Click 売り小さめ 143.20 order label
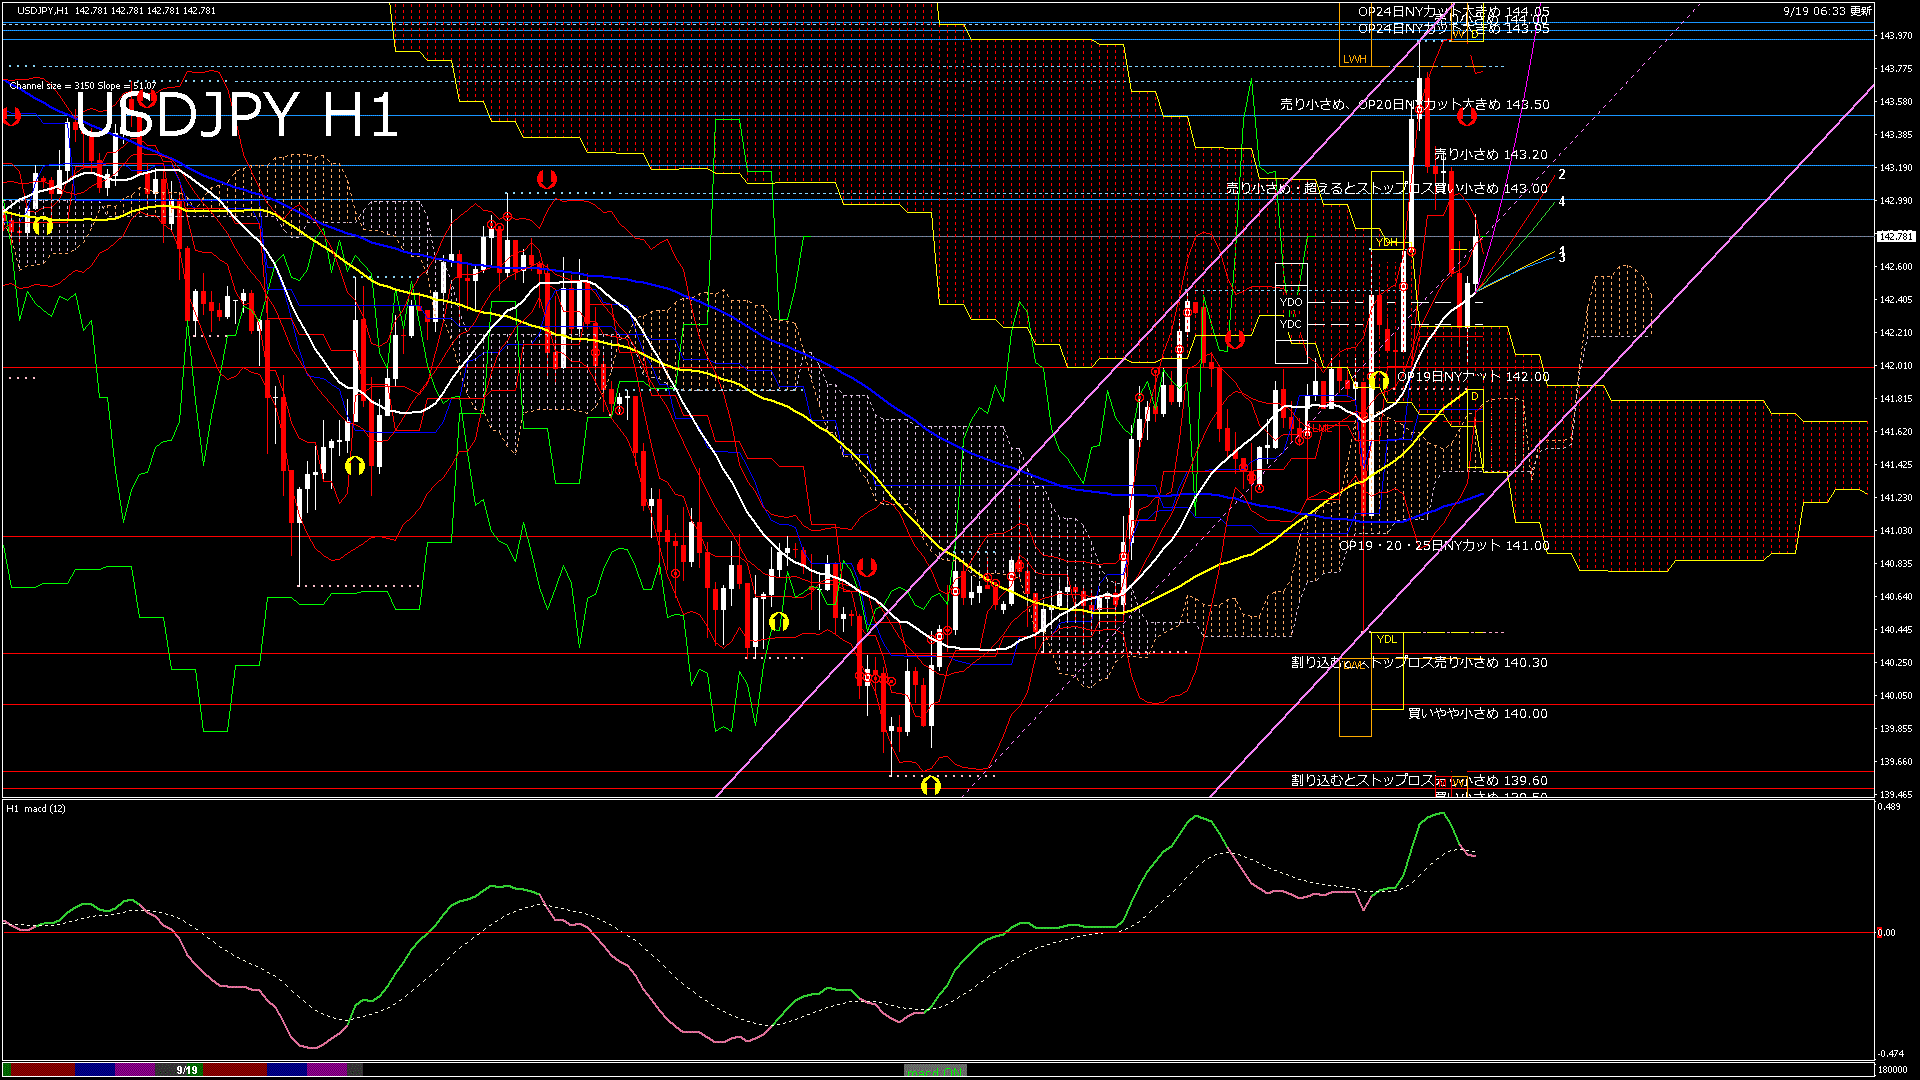The height and width of the screenshot is (1080, 1920). 1490,155
